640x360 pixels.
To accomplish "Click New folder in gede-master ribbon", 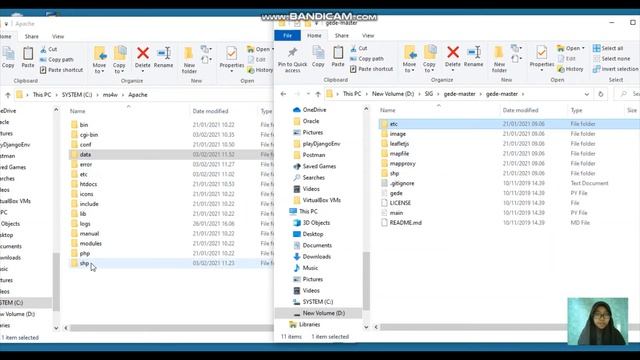I will point(499,59).
